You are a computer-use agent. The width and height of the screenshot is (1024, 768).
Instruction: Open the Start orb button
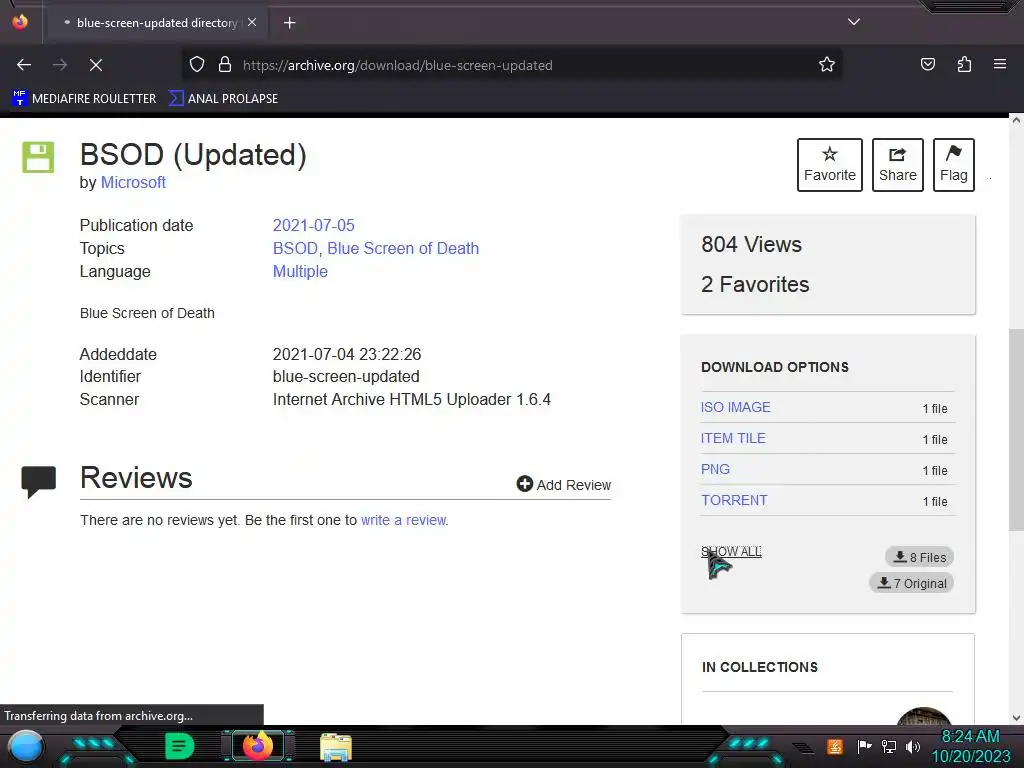[x=25, y=748]
